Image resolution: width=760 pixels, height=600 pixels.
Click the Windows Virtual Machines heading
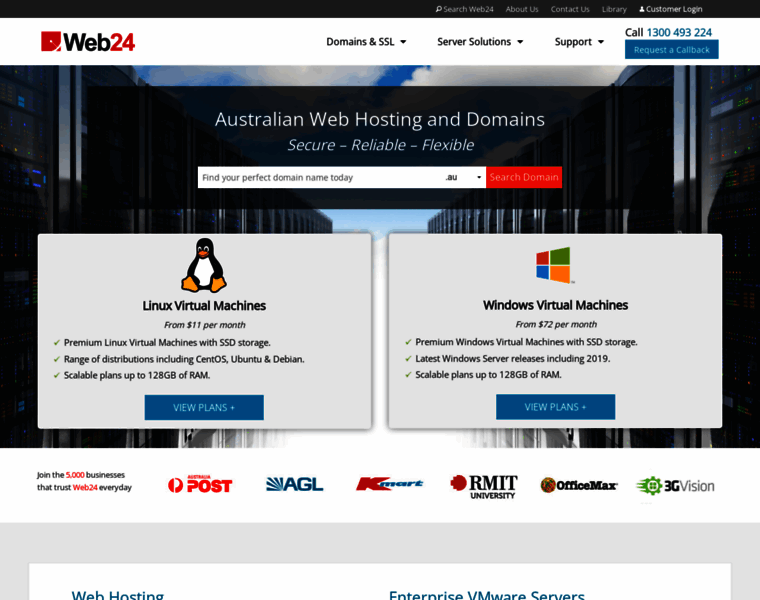[555, 305]
